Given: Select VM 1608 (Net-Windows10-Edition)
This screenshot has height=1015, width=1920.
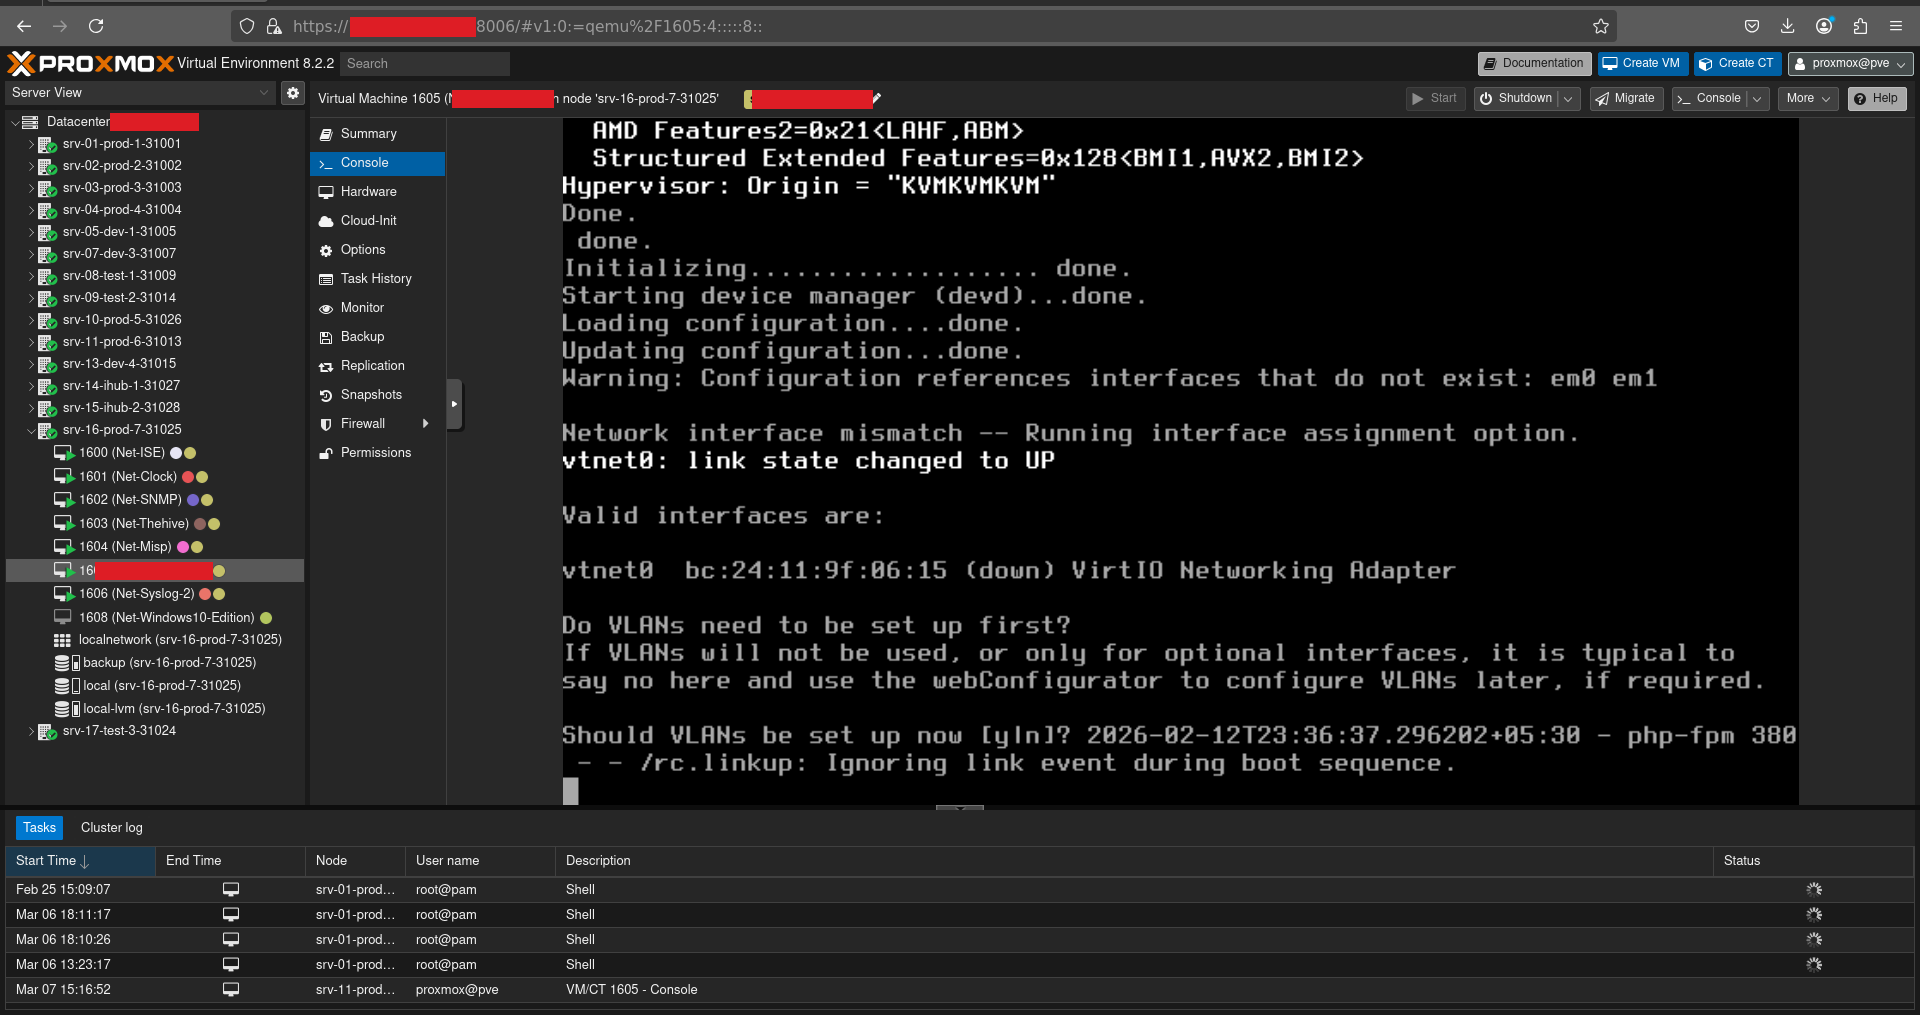Looking at the screenshot, I should (x=167, y=618).
